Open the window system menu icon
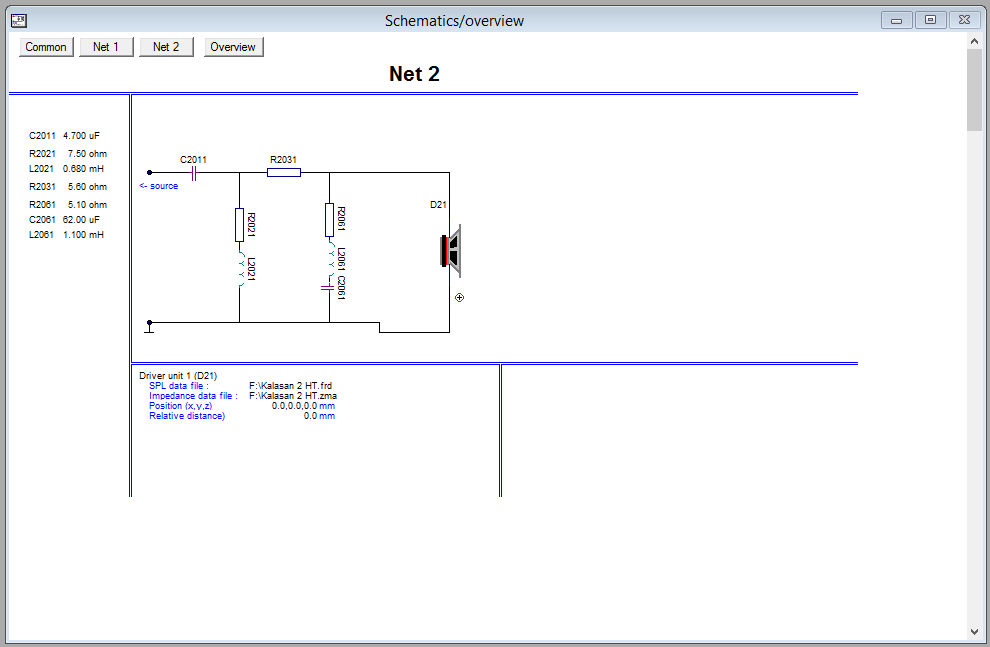Image resolution: width=990 pixels, height=647 pixels. (x=18, y=20)
